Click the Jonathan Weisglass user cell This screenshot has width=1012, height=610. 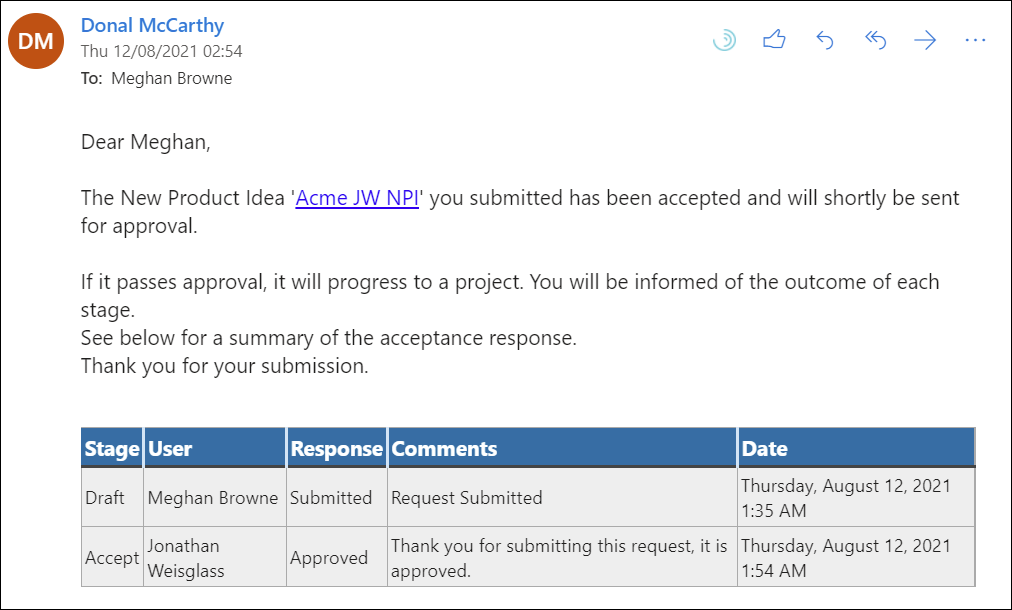(x=184, y=558)
